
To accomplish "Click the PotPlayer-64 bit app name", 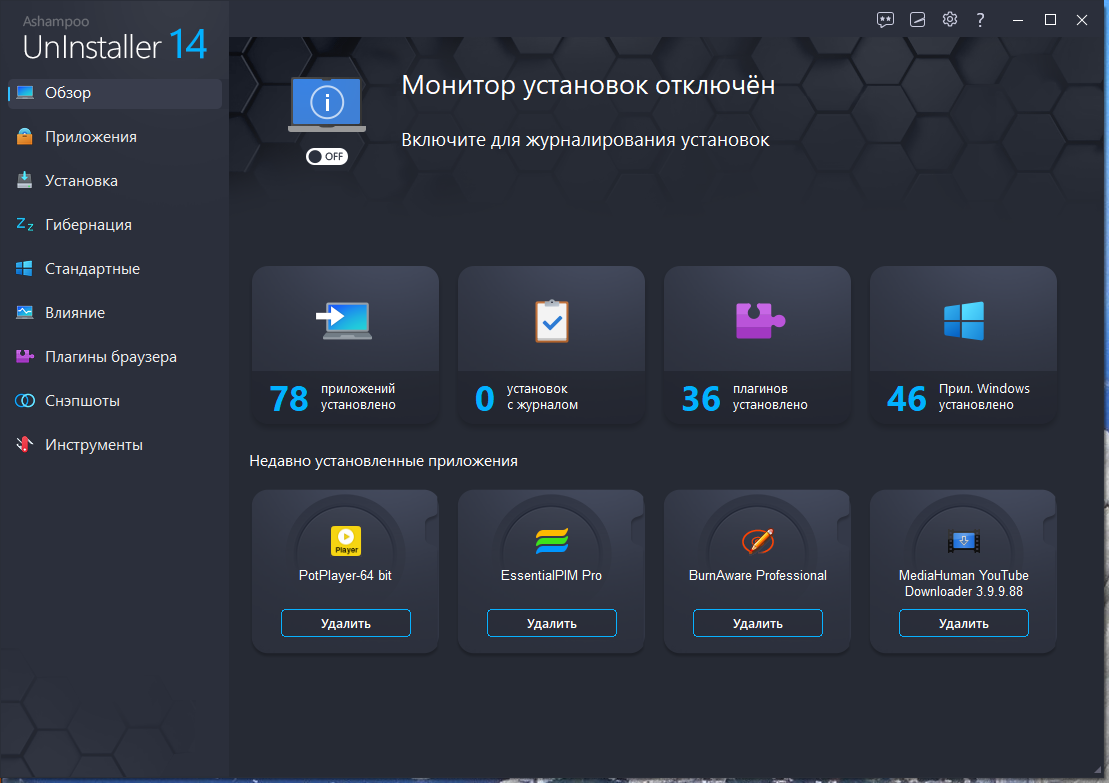I will [x=345, y=576].
